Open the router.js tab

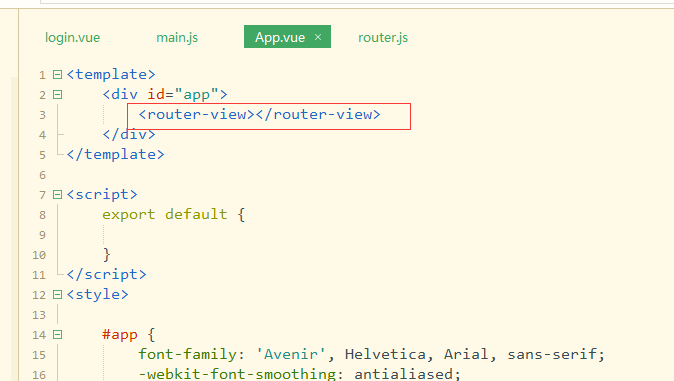[383, 37]
